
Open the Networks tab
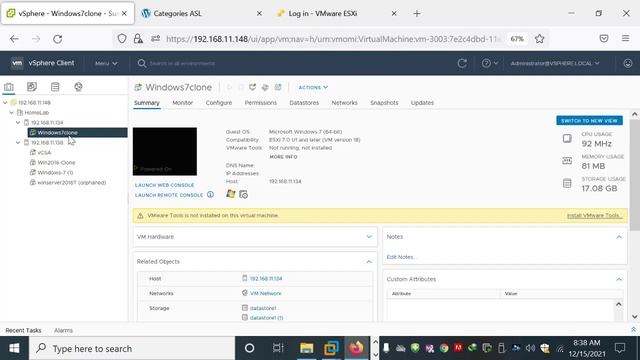[x=344, y=103]
